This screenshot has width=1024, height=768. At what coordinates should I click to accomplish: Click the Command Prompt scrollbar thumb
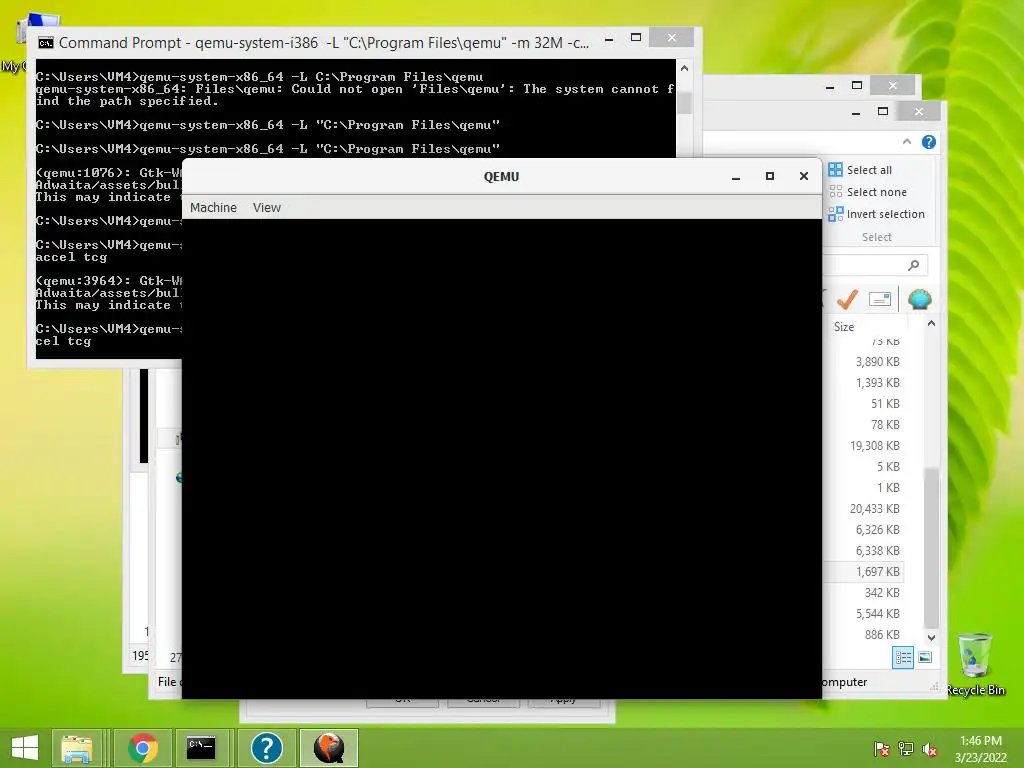684,103
